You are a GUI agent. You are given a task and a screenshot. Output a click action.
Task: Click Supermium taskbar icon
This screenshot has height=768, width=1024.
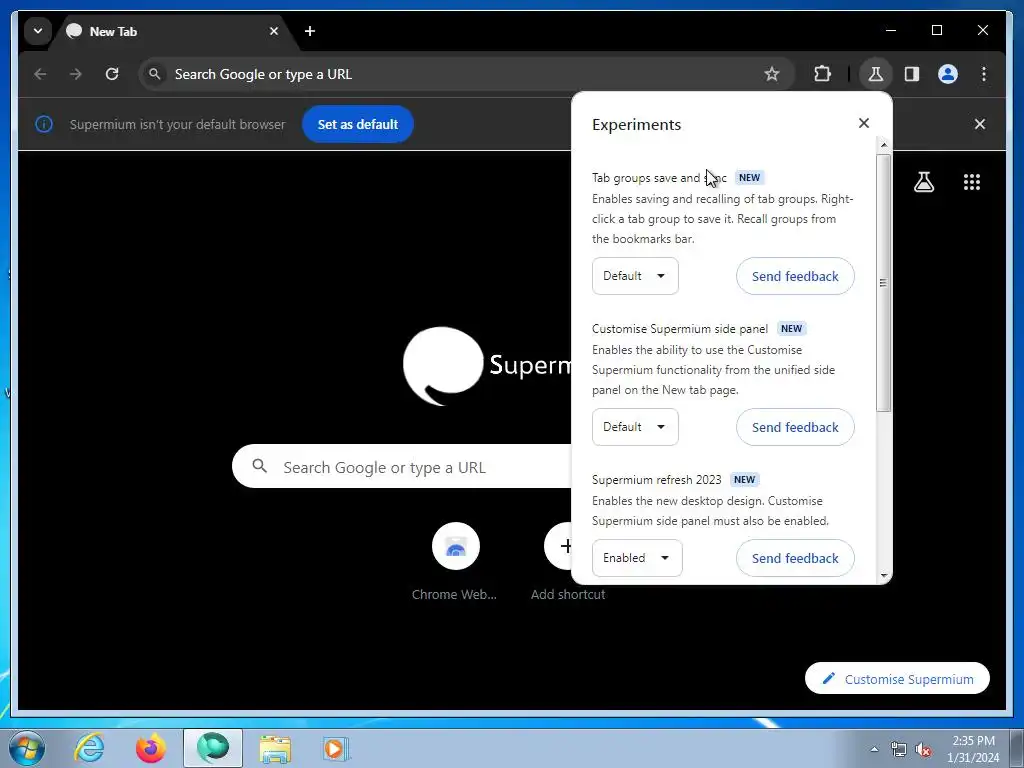tap(213, 748)
